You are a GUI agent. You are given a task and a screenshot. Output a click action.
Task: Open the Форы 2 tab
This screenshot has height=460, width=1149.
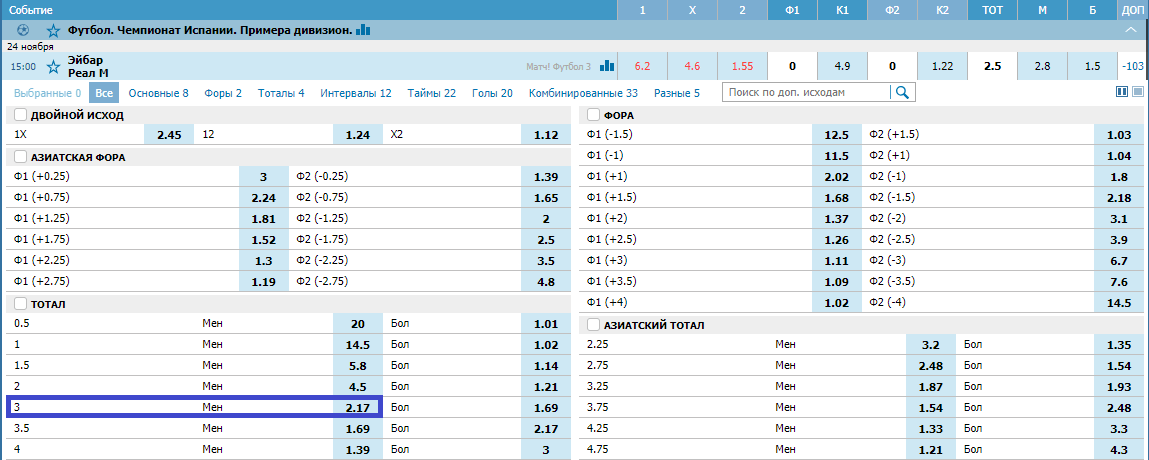pyautogui.click(x=223, y=93)
